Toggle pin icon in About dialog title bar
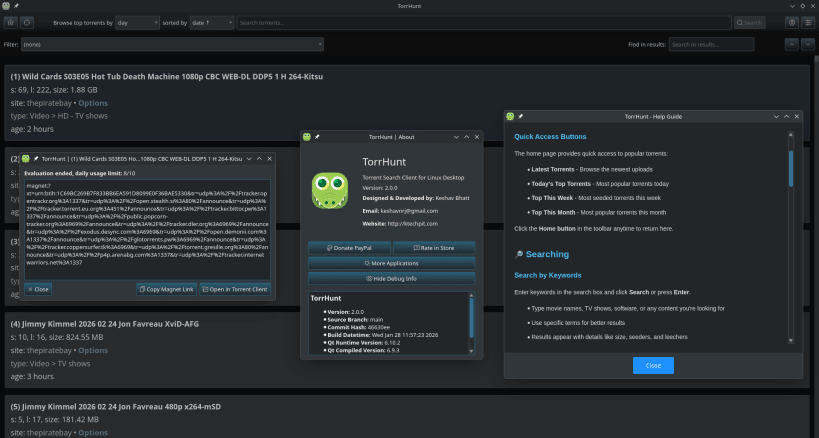The image size is (819, 438). pyautogui.click(x=317, y=137)
